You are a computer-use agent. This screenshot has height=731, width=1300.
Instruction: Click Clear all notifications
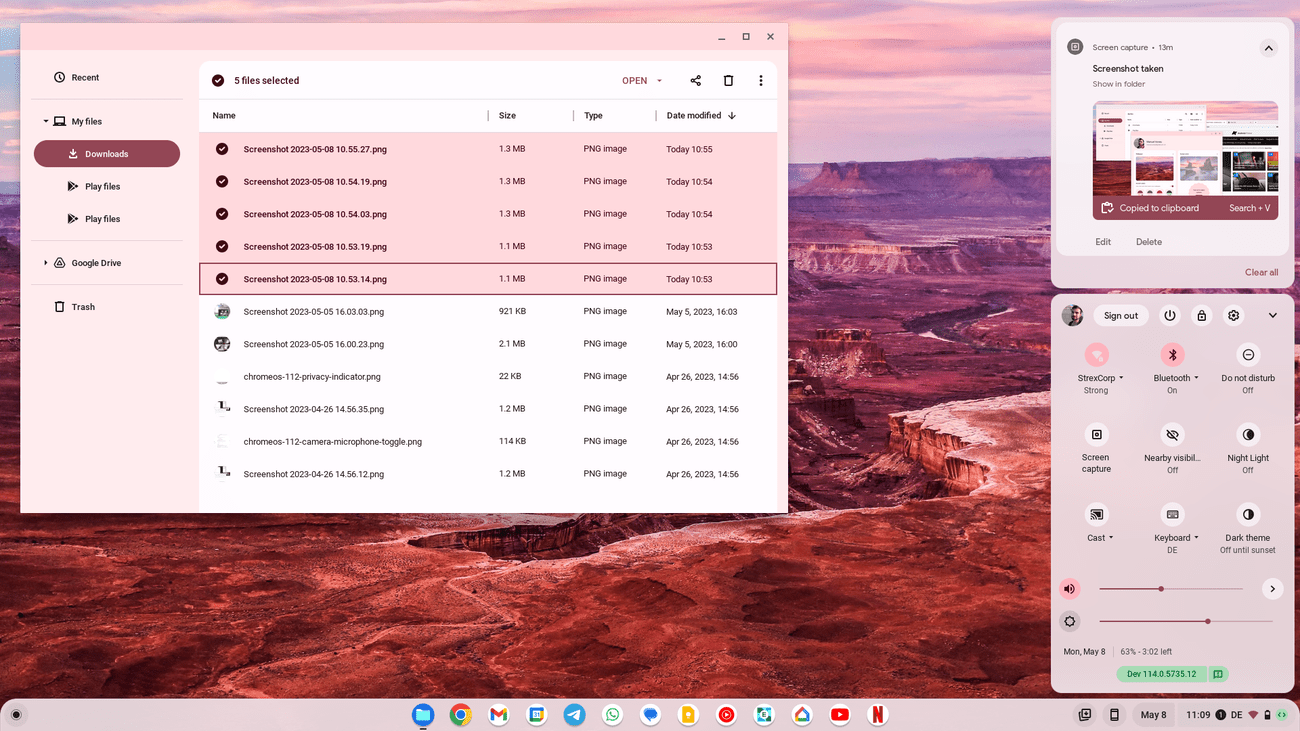[x=1260, y=272]
